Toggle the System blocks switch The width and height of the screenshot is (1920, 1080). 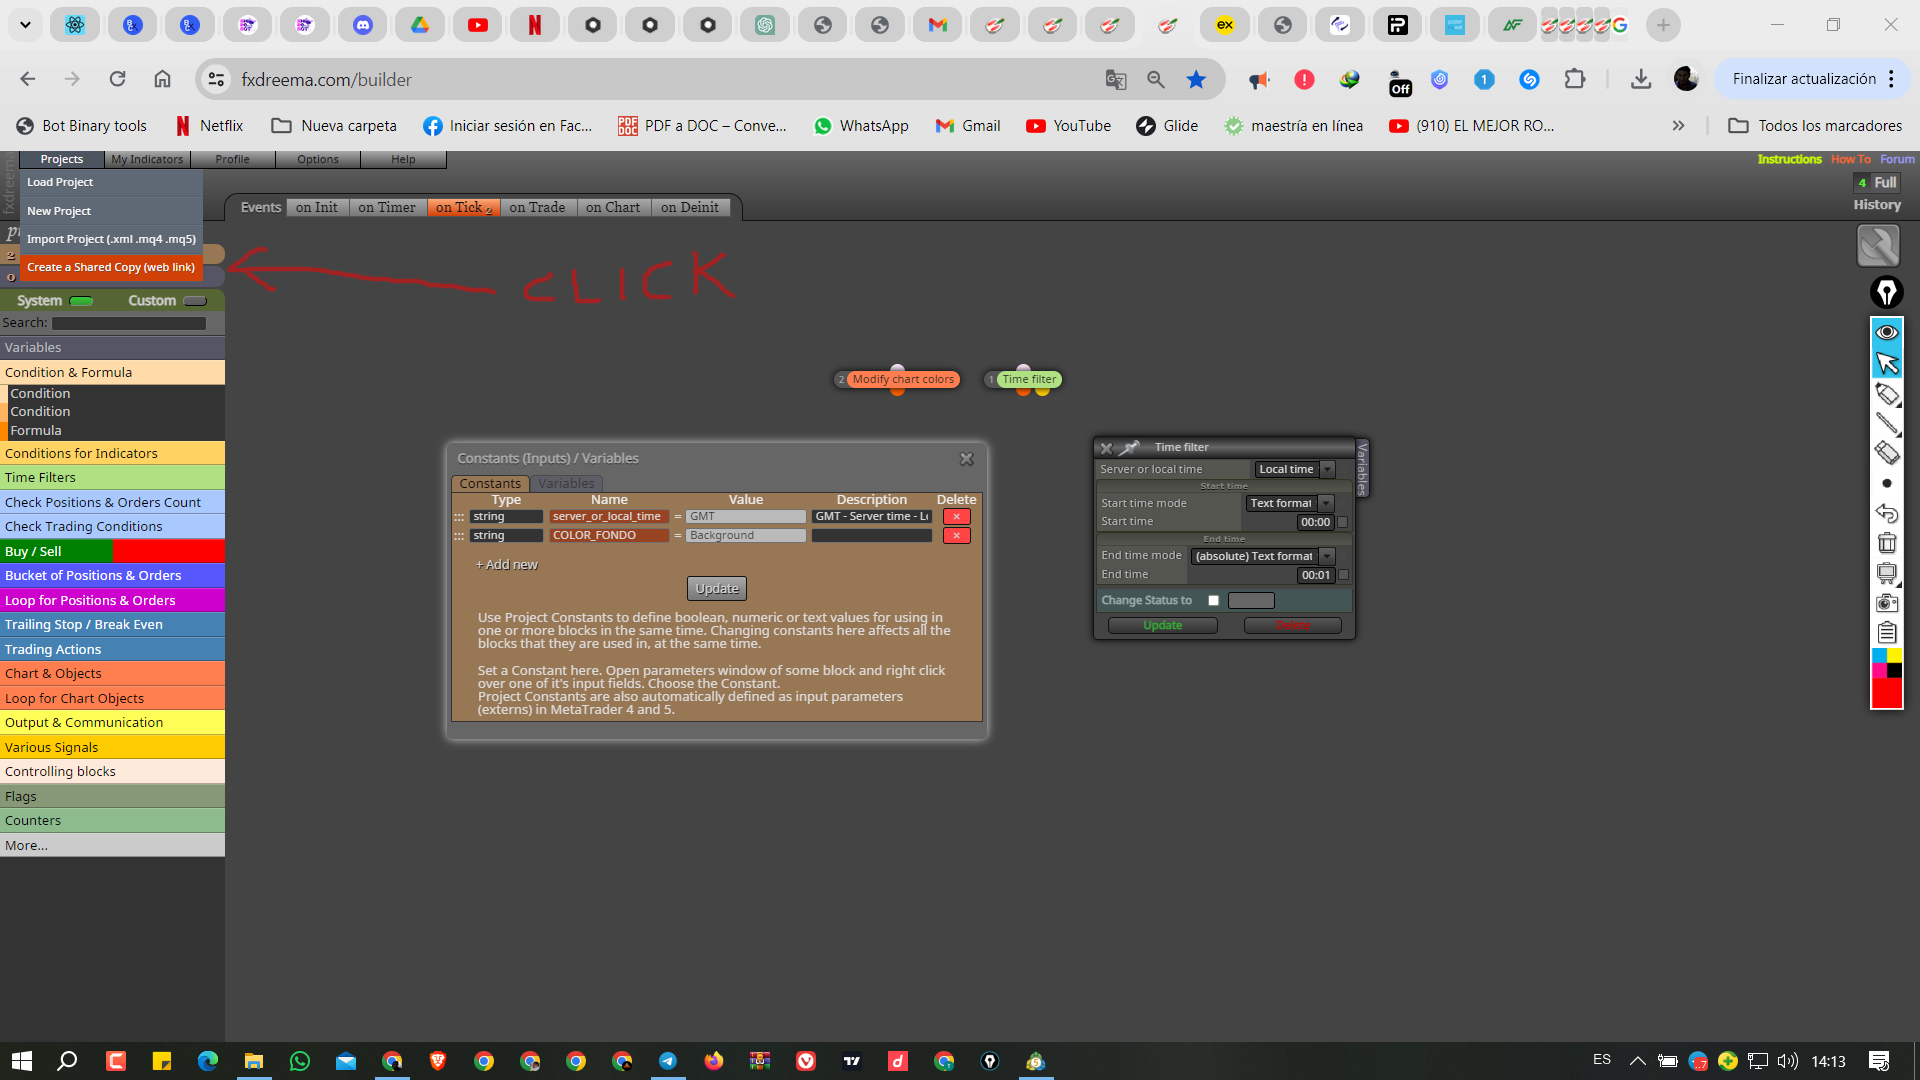[x=82, y=301]
